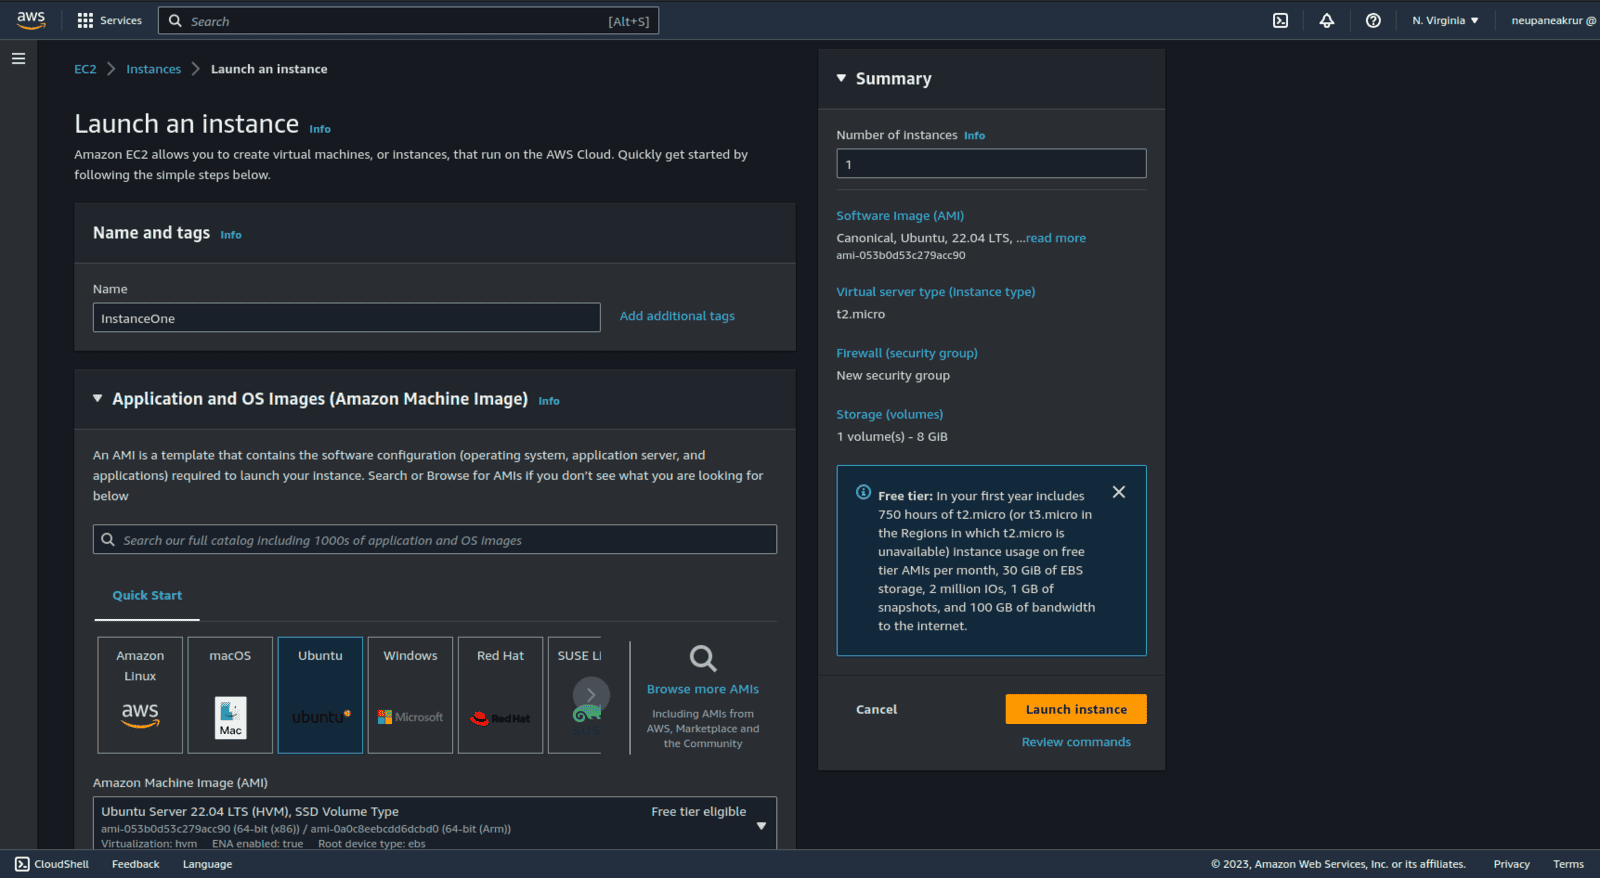Switch to the Quick Start tab

(x=147, y=595)
